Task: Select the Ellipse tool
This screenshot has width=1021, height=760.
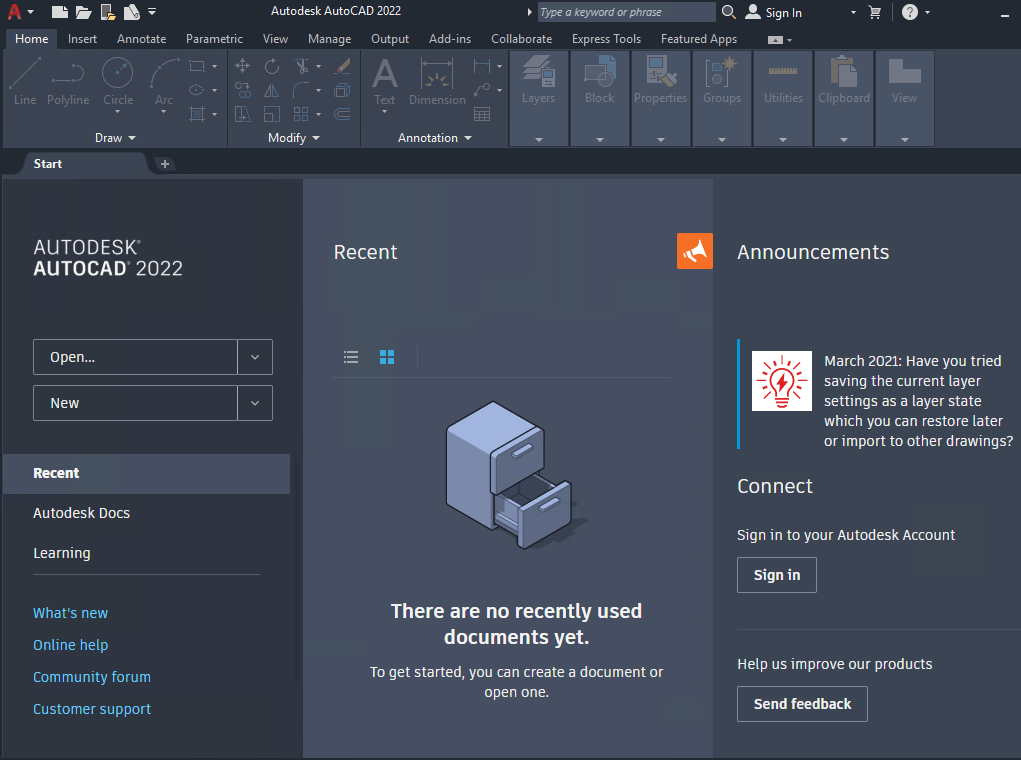Action: 197,90
